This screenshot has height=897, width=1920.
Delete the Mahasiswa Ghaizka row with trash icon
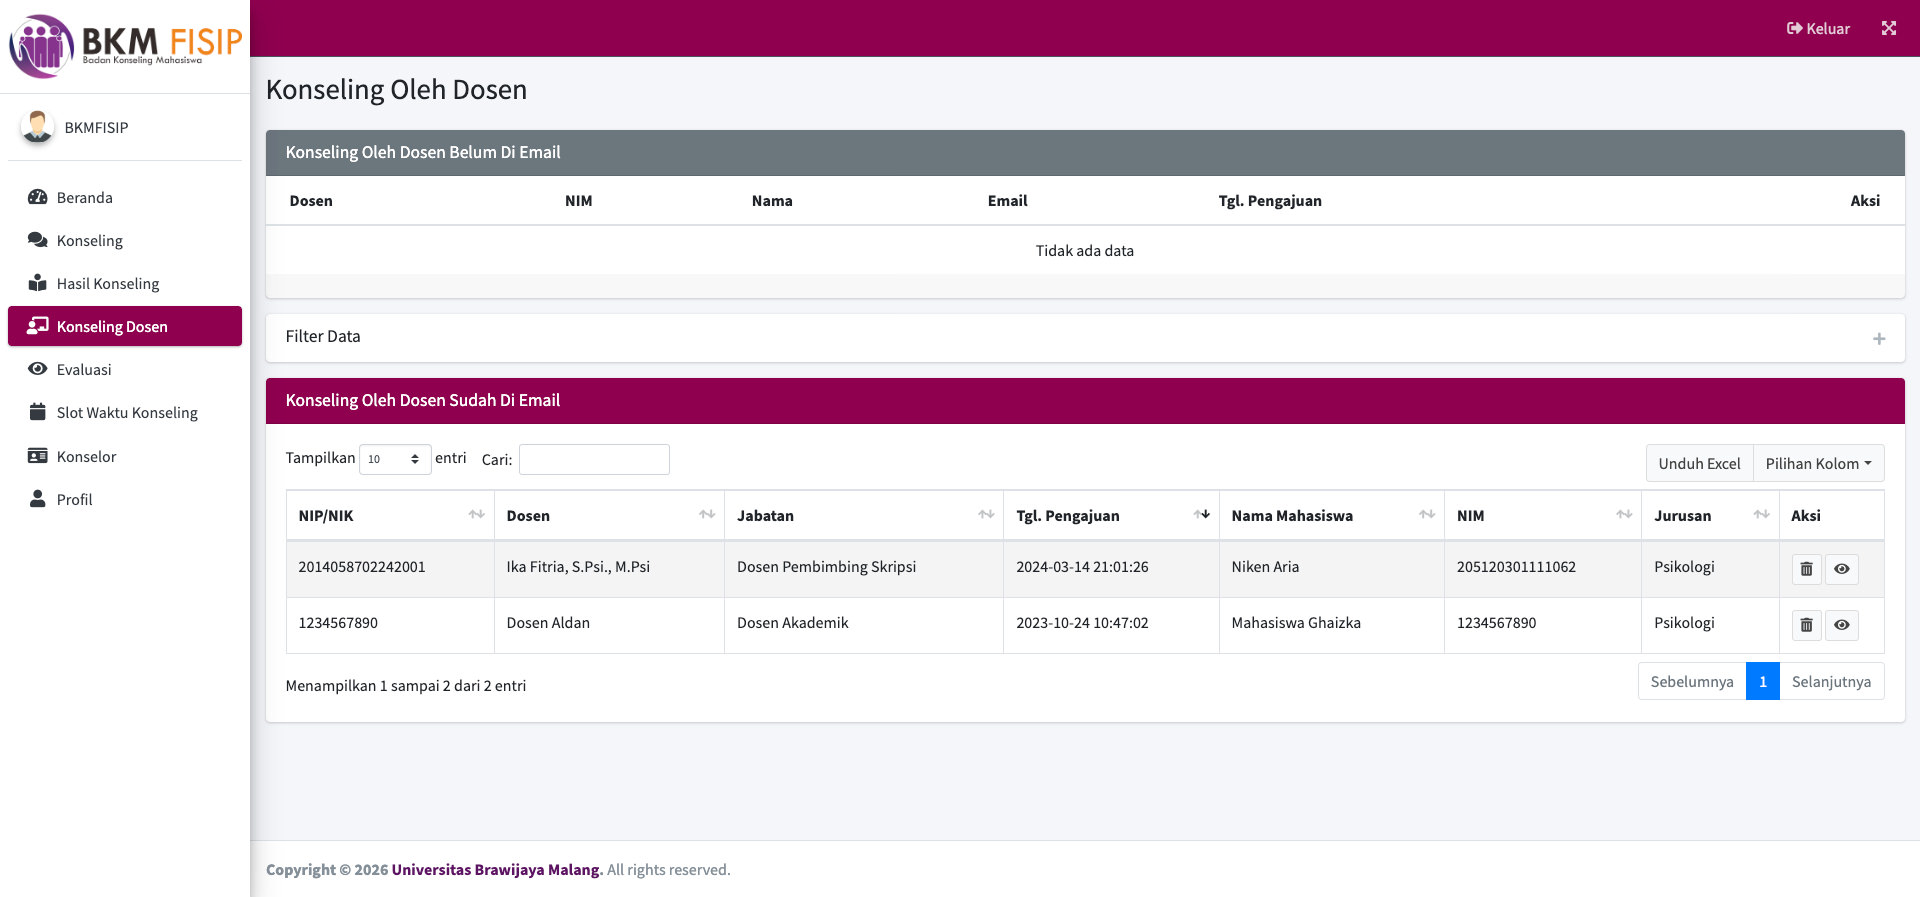1806,625
